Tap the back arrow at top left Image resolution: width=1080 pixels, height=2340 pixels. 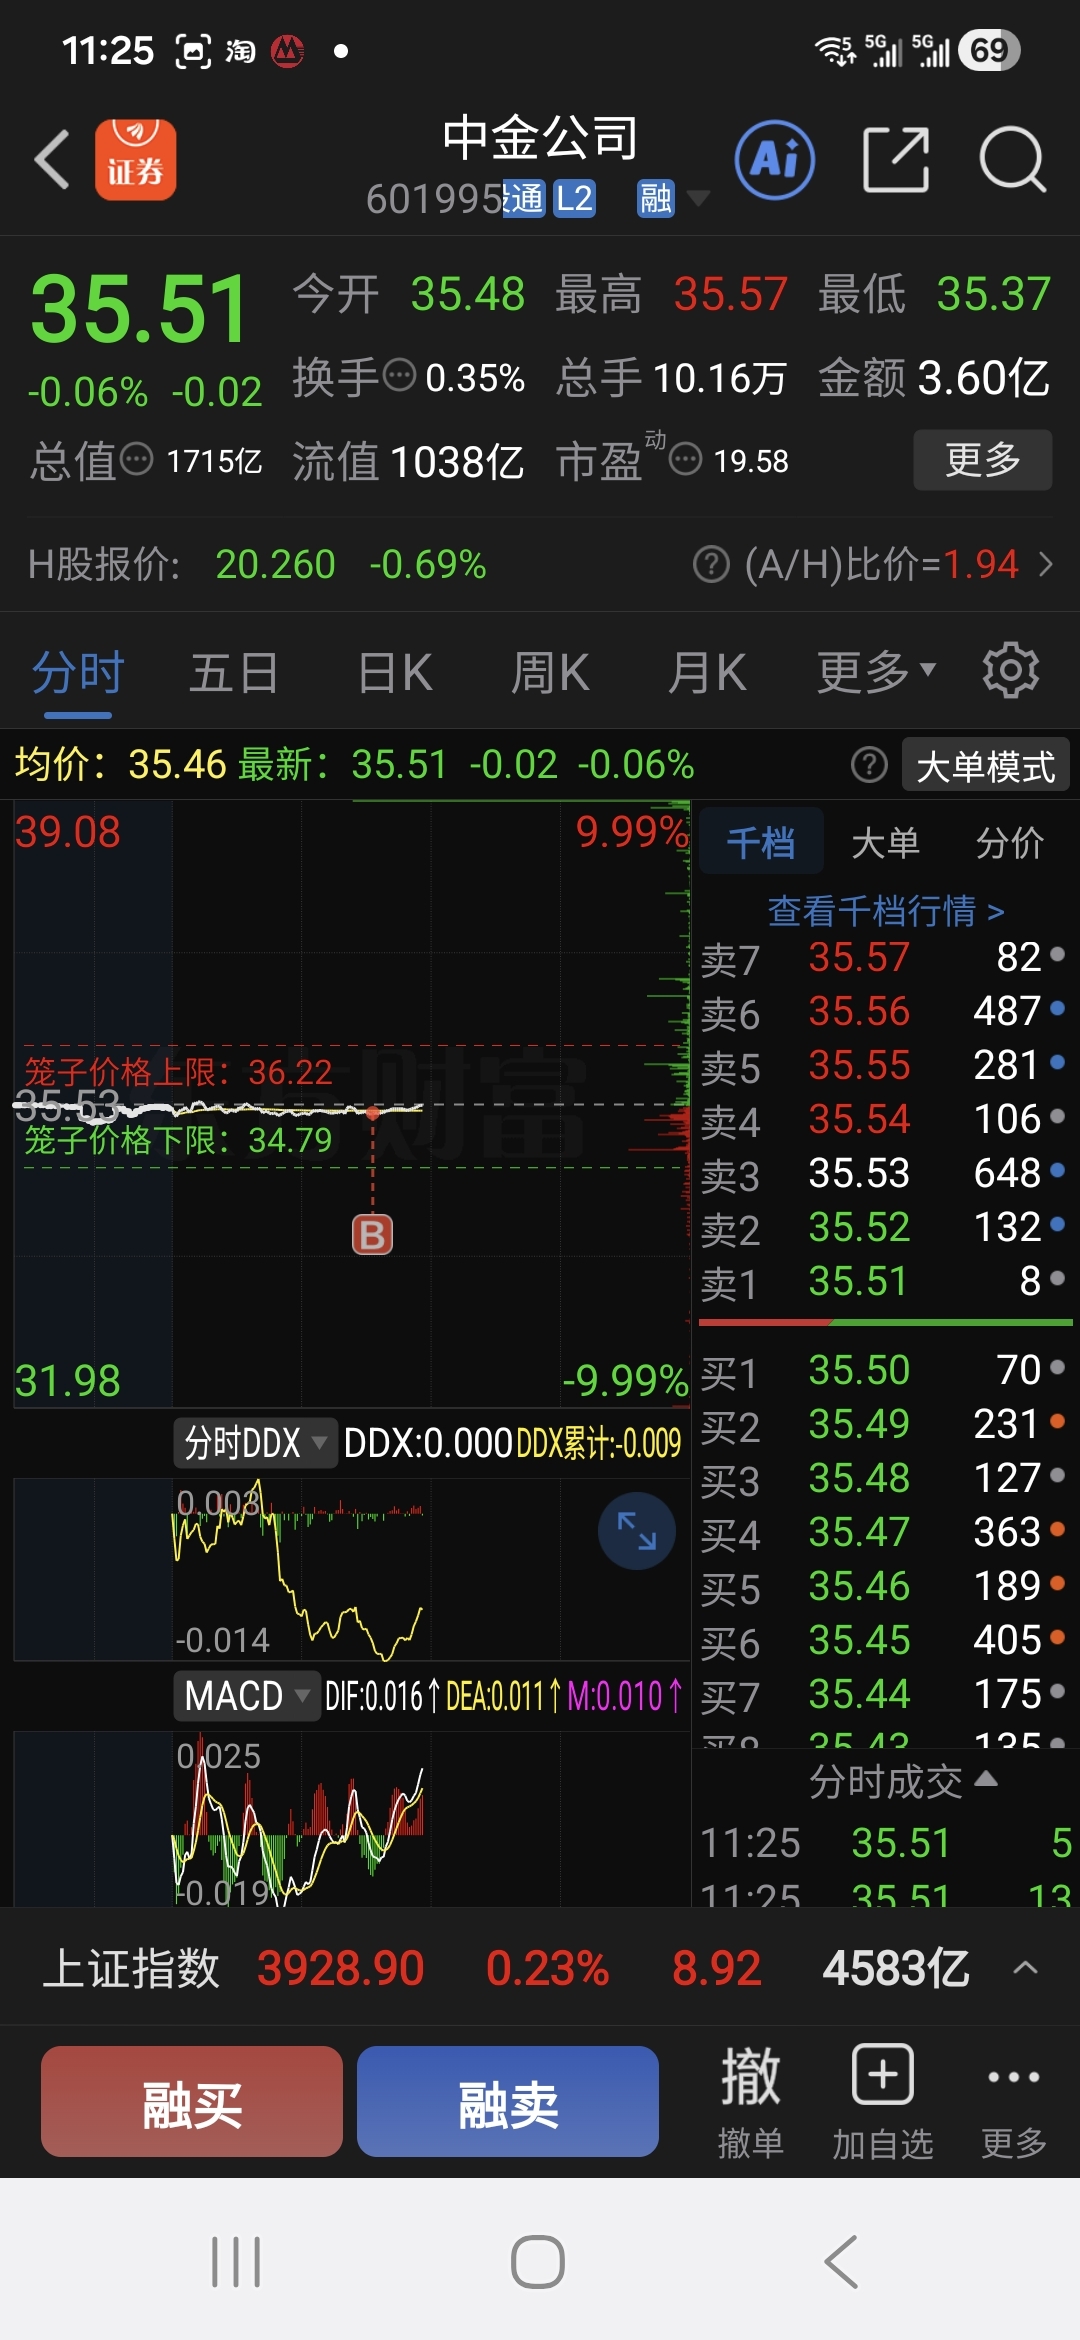pyautogui.click(x=52, y=160)
